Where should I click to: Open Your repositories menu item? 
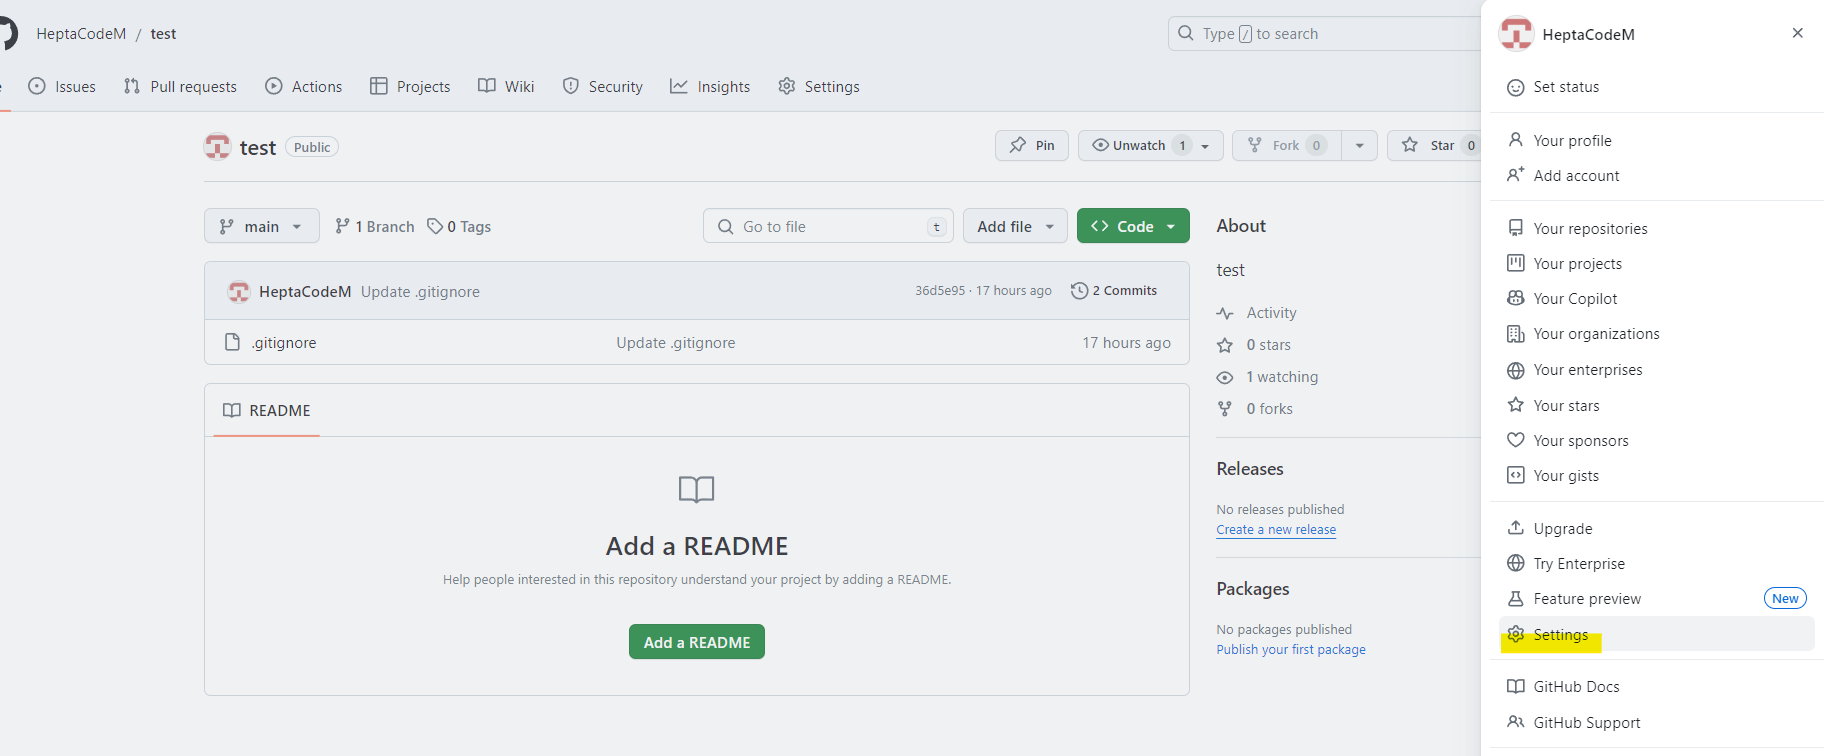[x=1656, y=229]
